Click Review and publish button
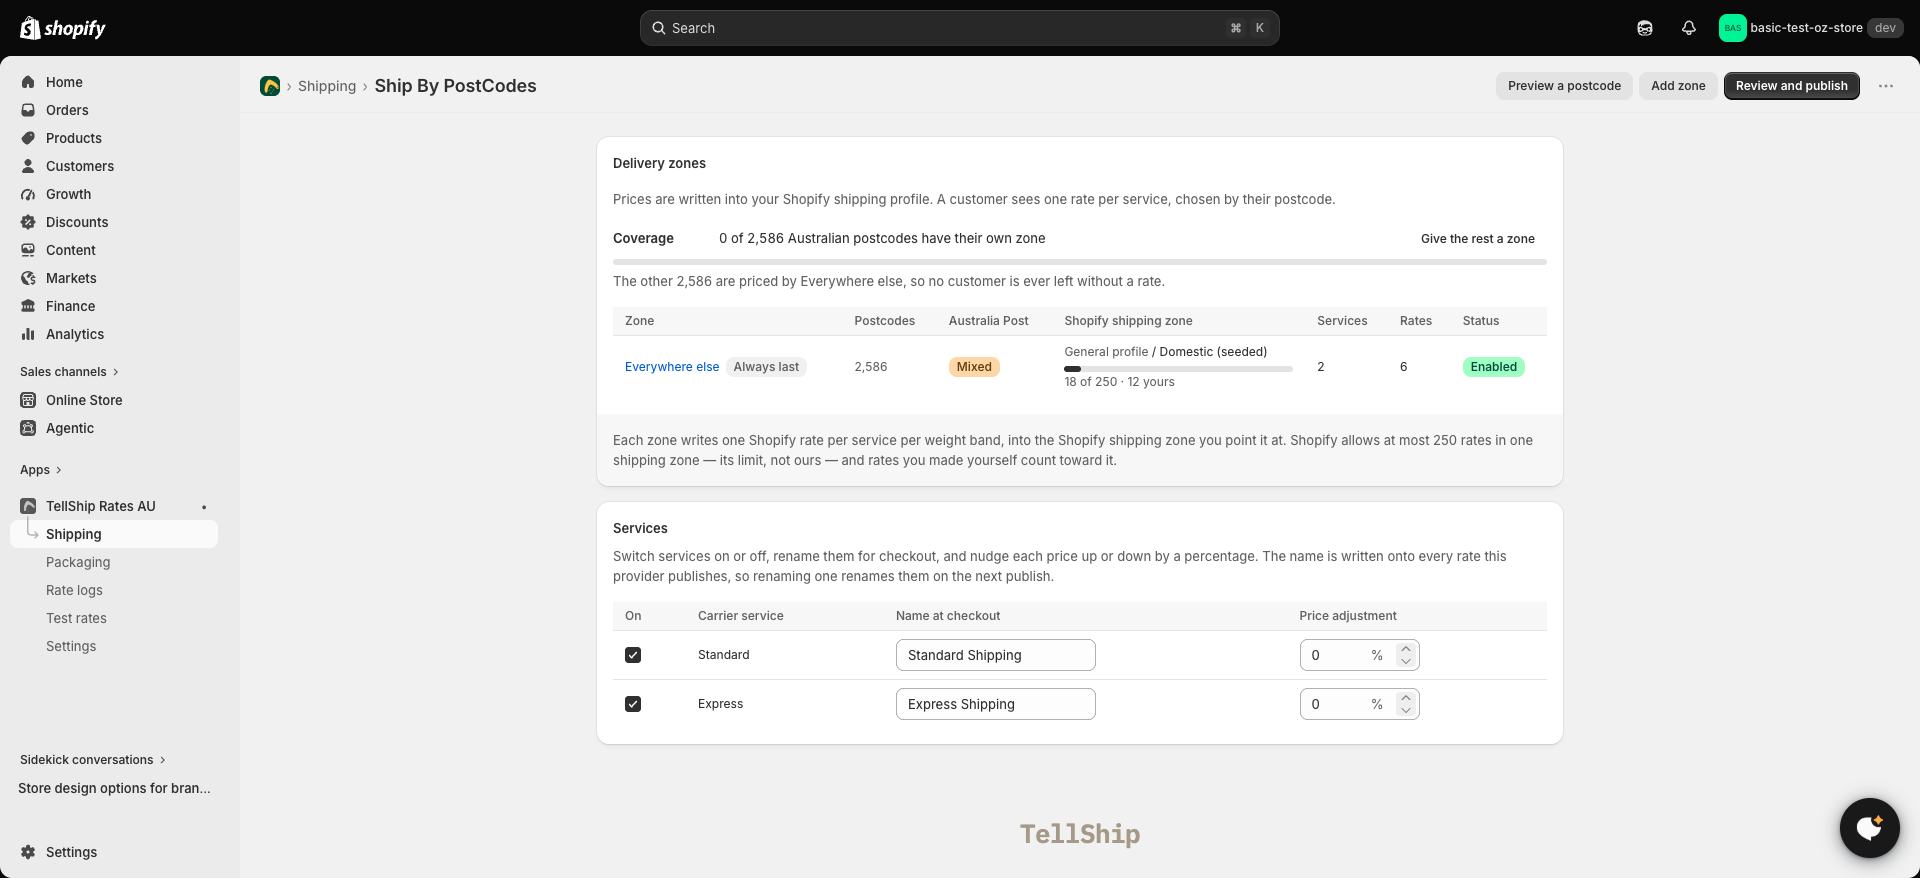Image resolution: width=1920 pixels, height=878 pixels. click(1792, 86)
